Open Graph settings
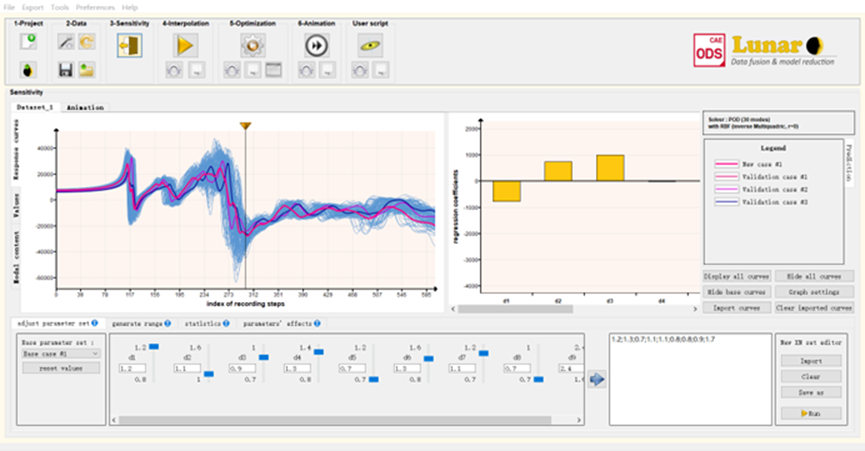The height and width of the screenshot is (451, 865). coord(814,292)
